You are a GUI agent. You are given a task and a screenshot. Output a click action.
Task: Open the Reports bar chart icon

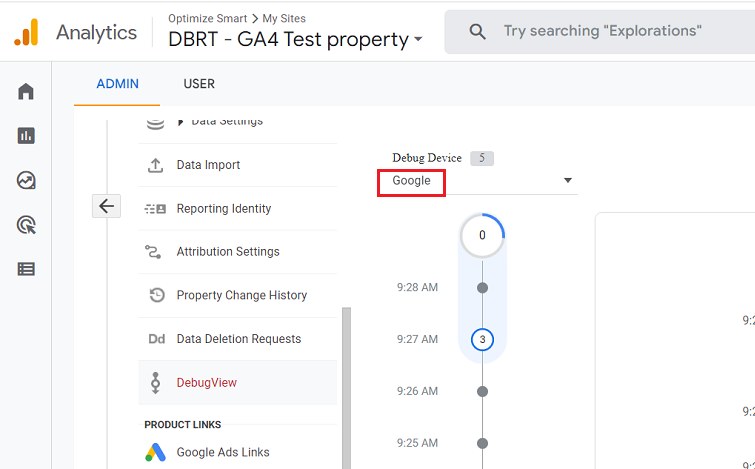pyautogui.click(x=26, y=136)
